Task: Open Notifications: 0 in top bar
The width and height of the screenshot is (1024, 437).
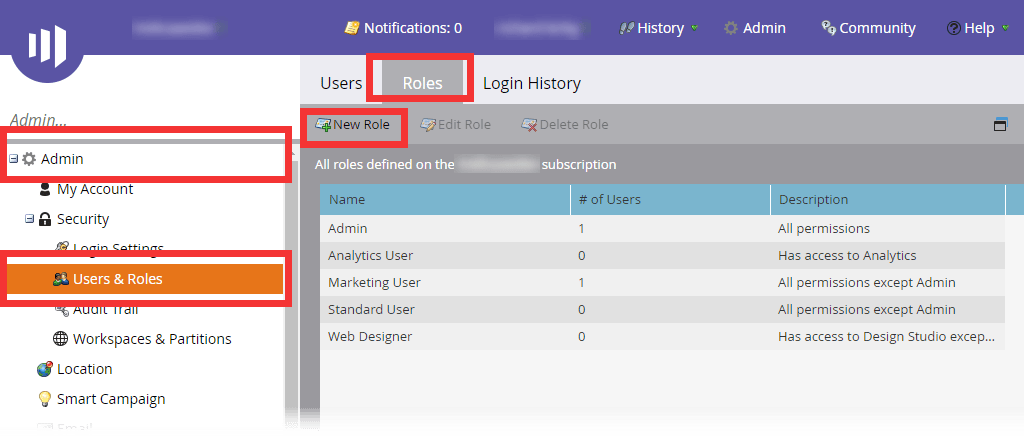Action: [x=404, y=28]
